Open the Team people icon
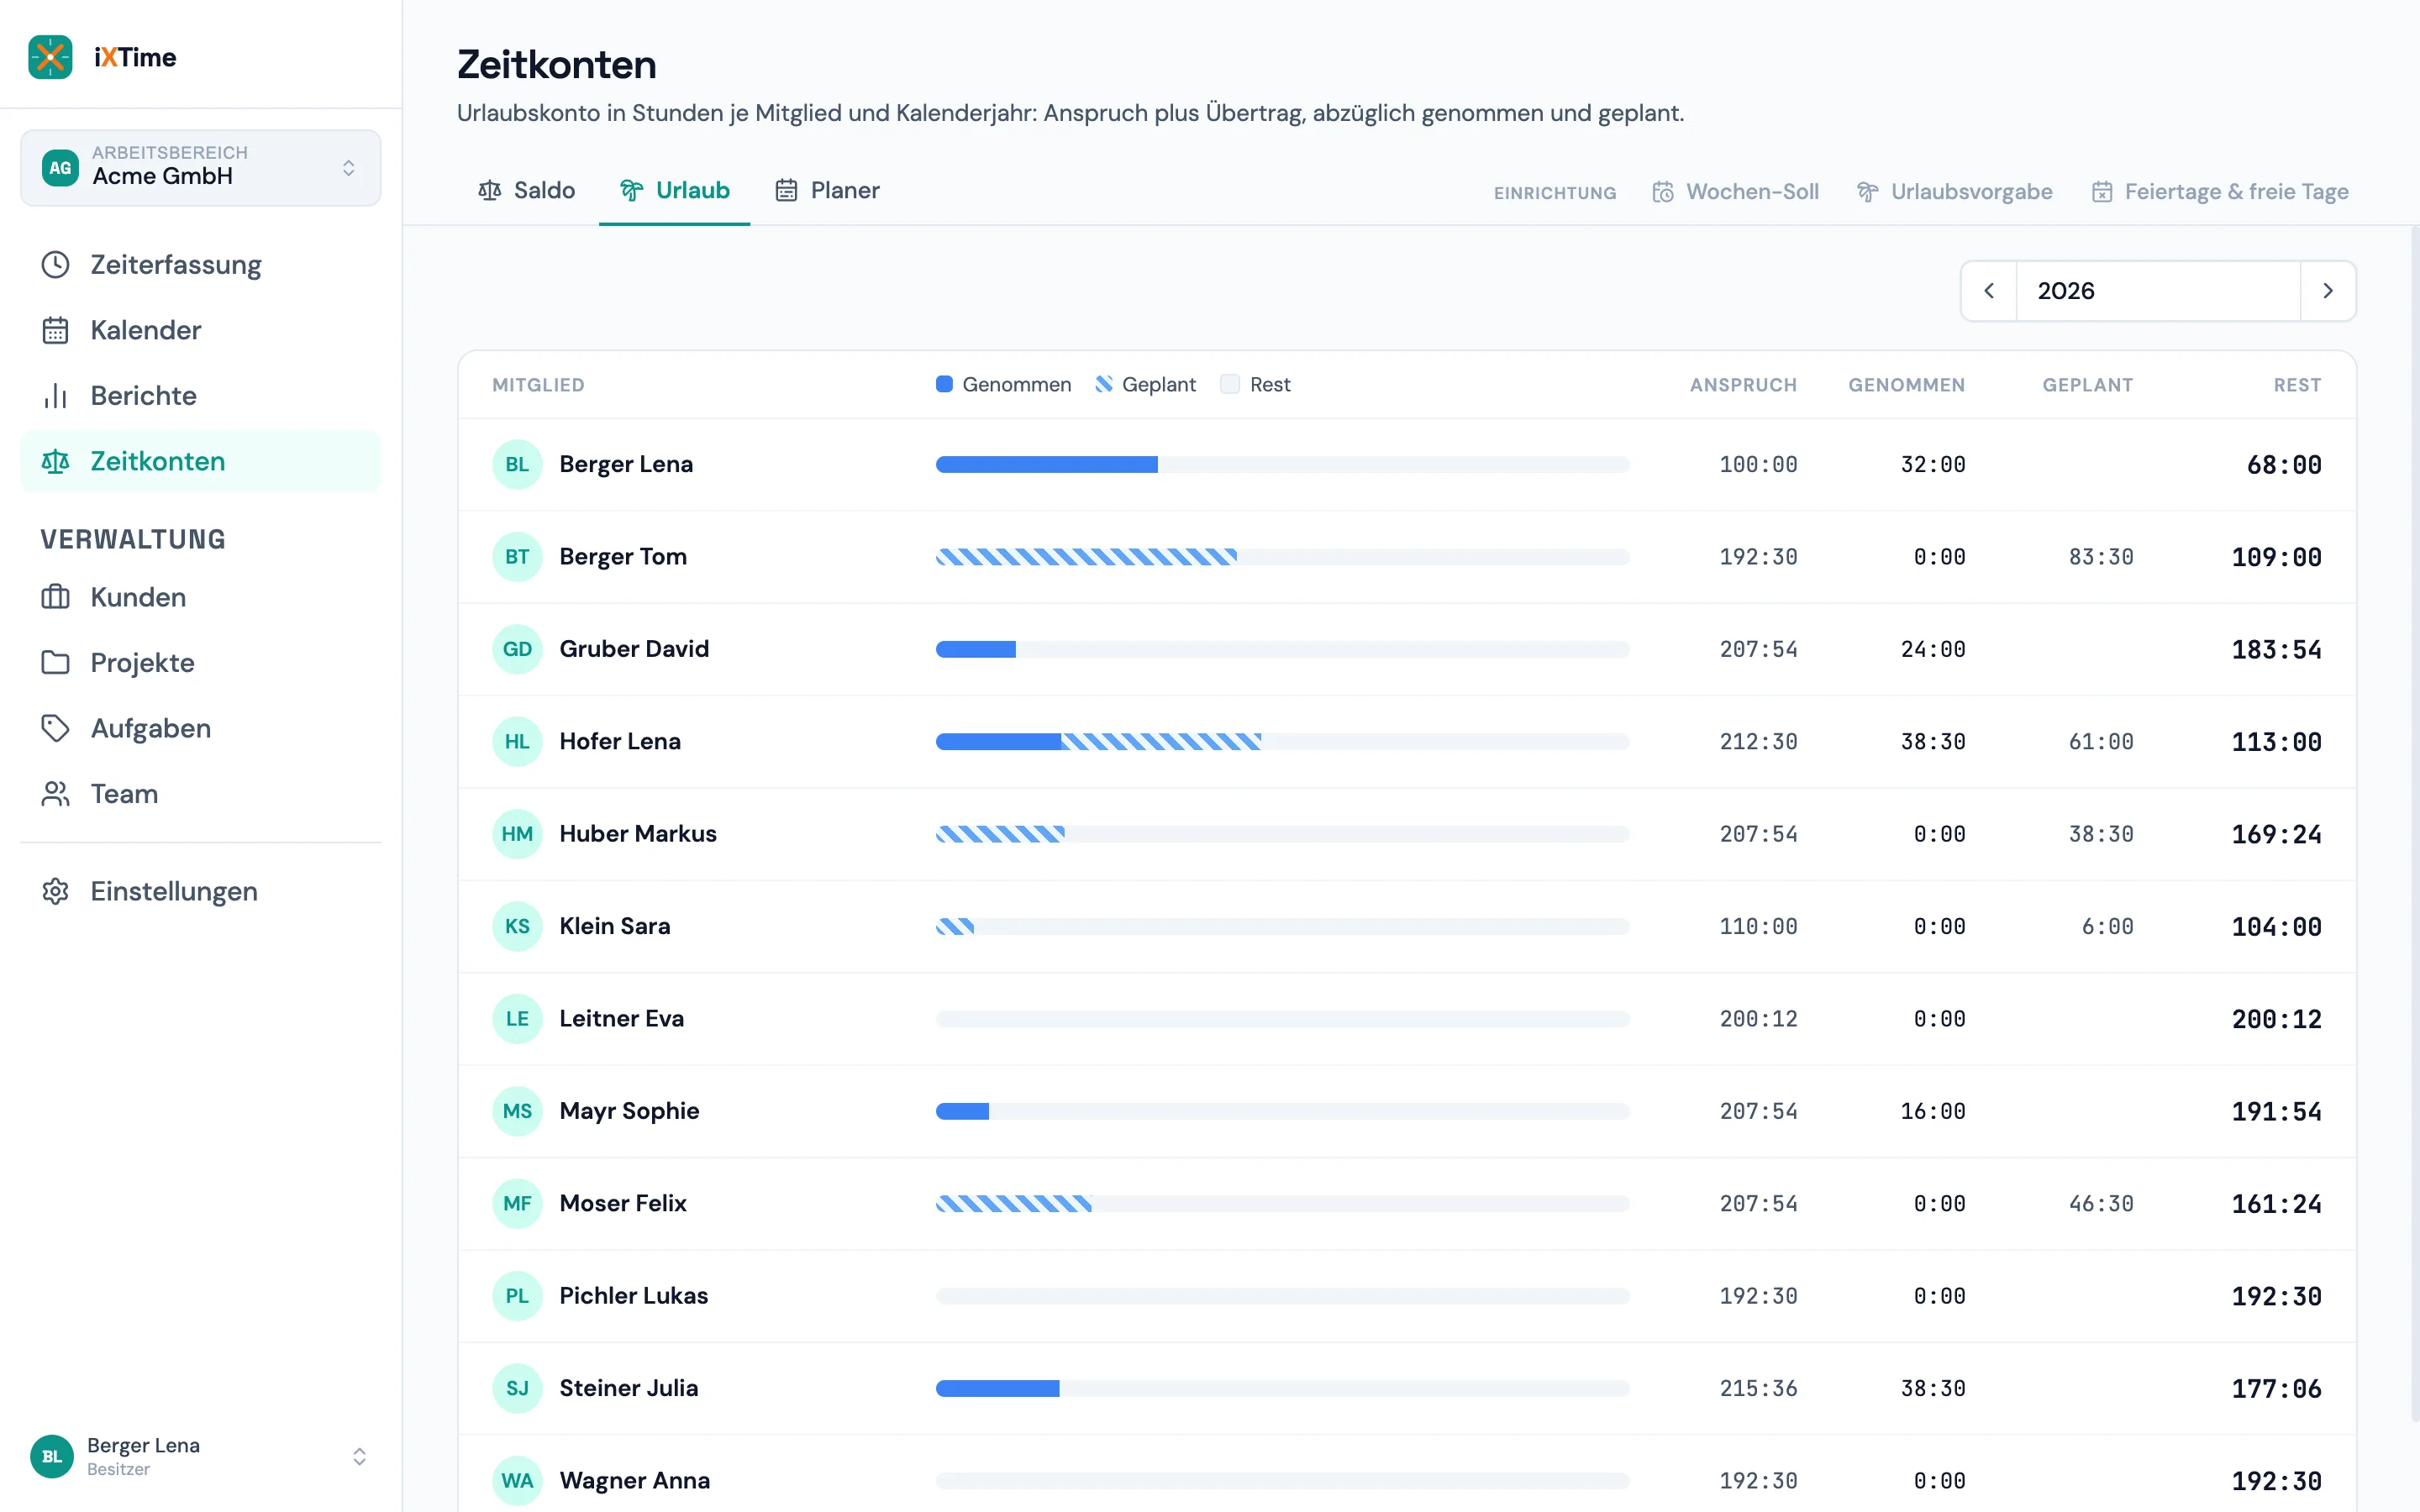The width and height of the screenshot is (2420, 1512). 55,794
